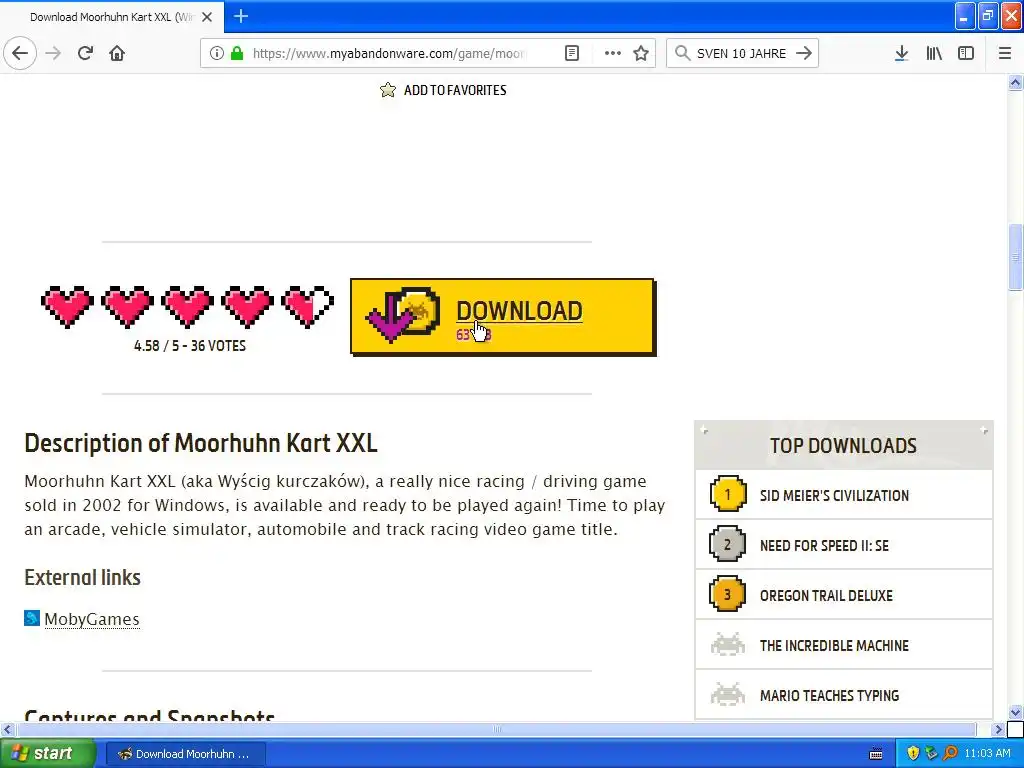The width and height of the screenshot is (1024, 768).
Task: Click the External links heading
Action: [x=82, y=577]
